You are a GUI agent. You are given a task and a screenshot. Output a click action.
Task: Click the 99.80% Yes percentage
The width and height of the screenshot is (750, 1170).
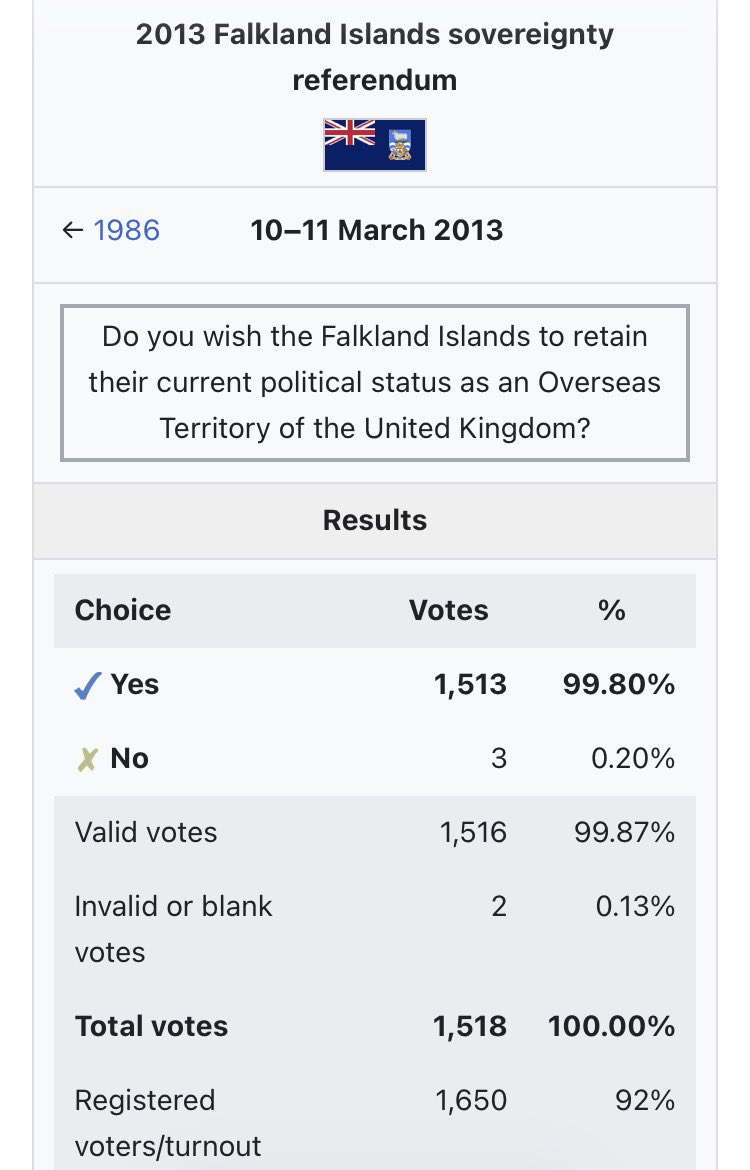[617, 685]
